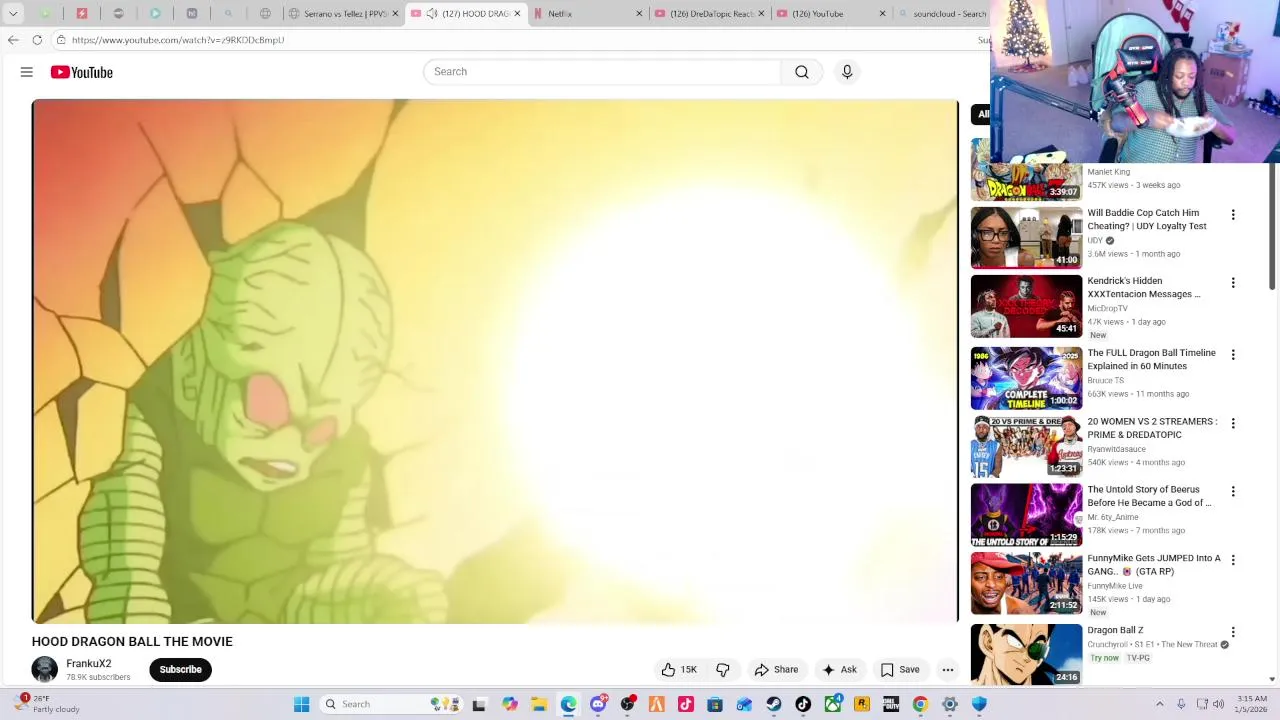Open the Windows Start menu
This screenshot has height=720, width=1280.
tap(301, 704)
